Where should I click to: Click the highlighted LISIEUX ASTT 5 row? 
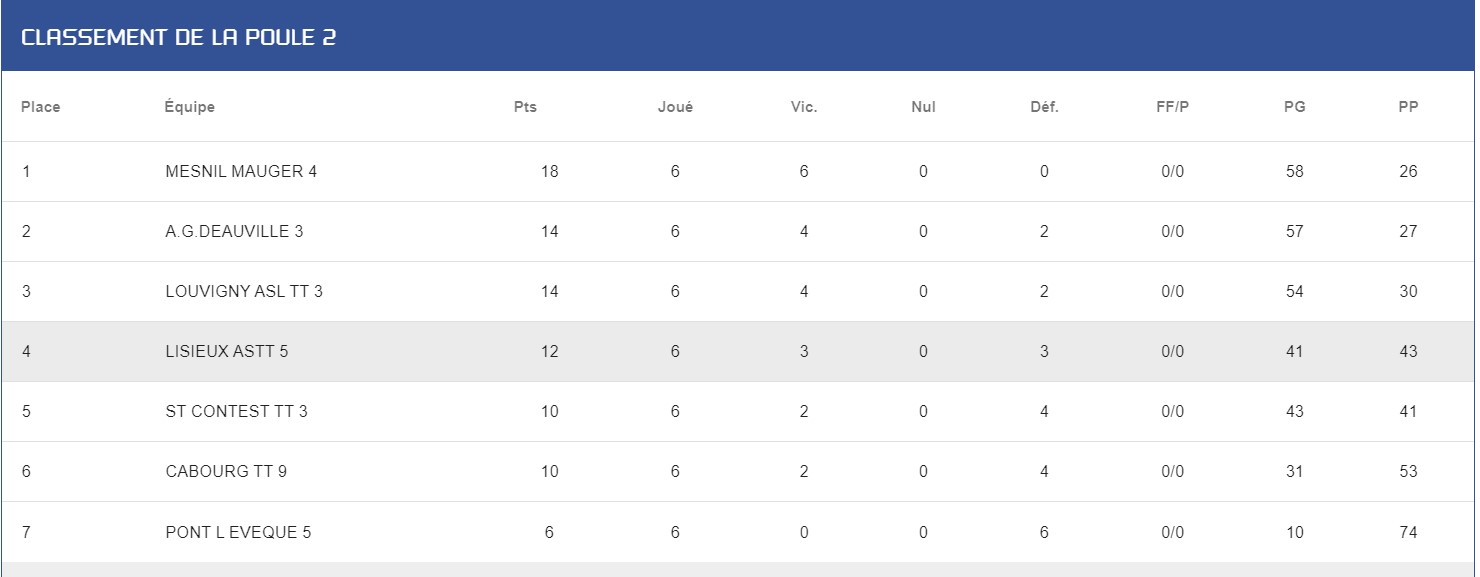pos(738,351)
